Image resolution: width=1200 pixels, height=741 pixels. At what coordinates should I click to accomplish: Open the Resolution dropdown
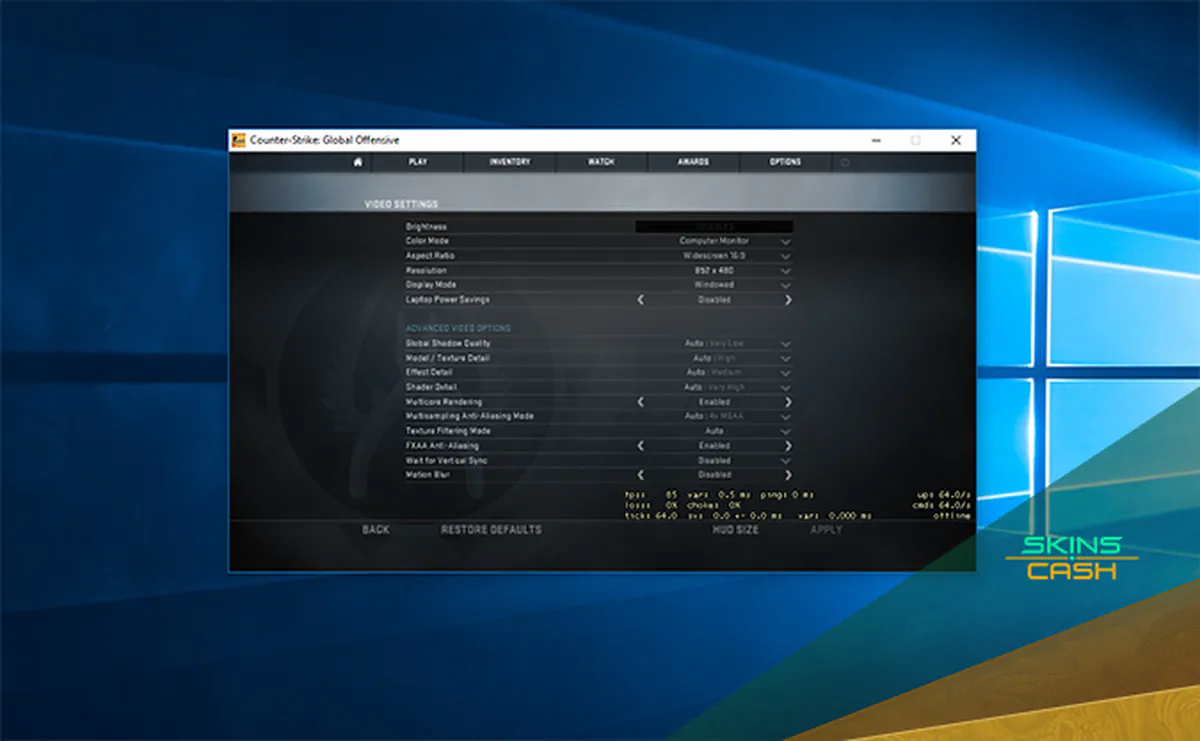[x=786, y=271]
